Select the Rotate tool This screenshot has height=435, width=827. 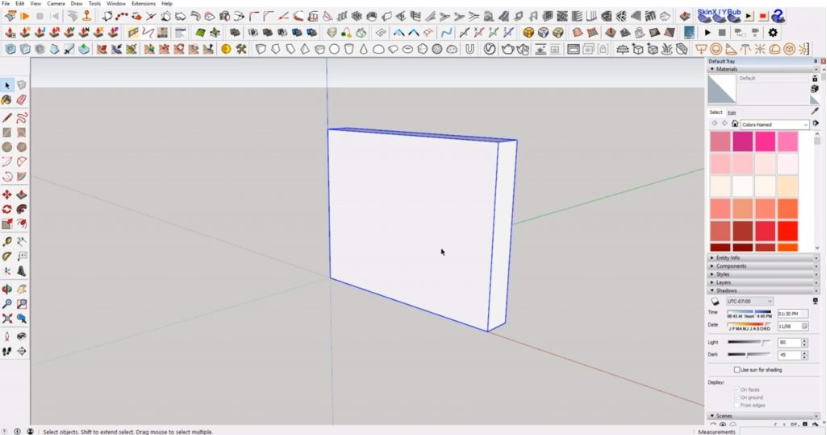coord(7,209)
